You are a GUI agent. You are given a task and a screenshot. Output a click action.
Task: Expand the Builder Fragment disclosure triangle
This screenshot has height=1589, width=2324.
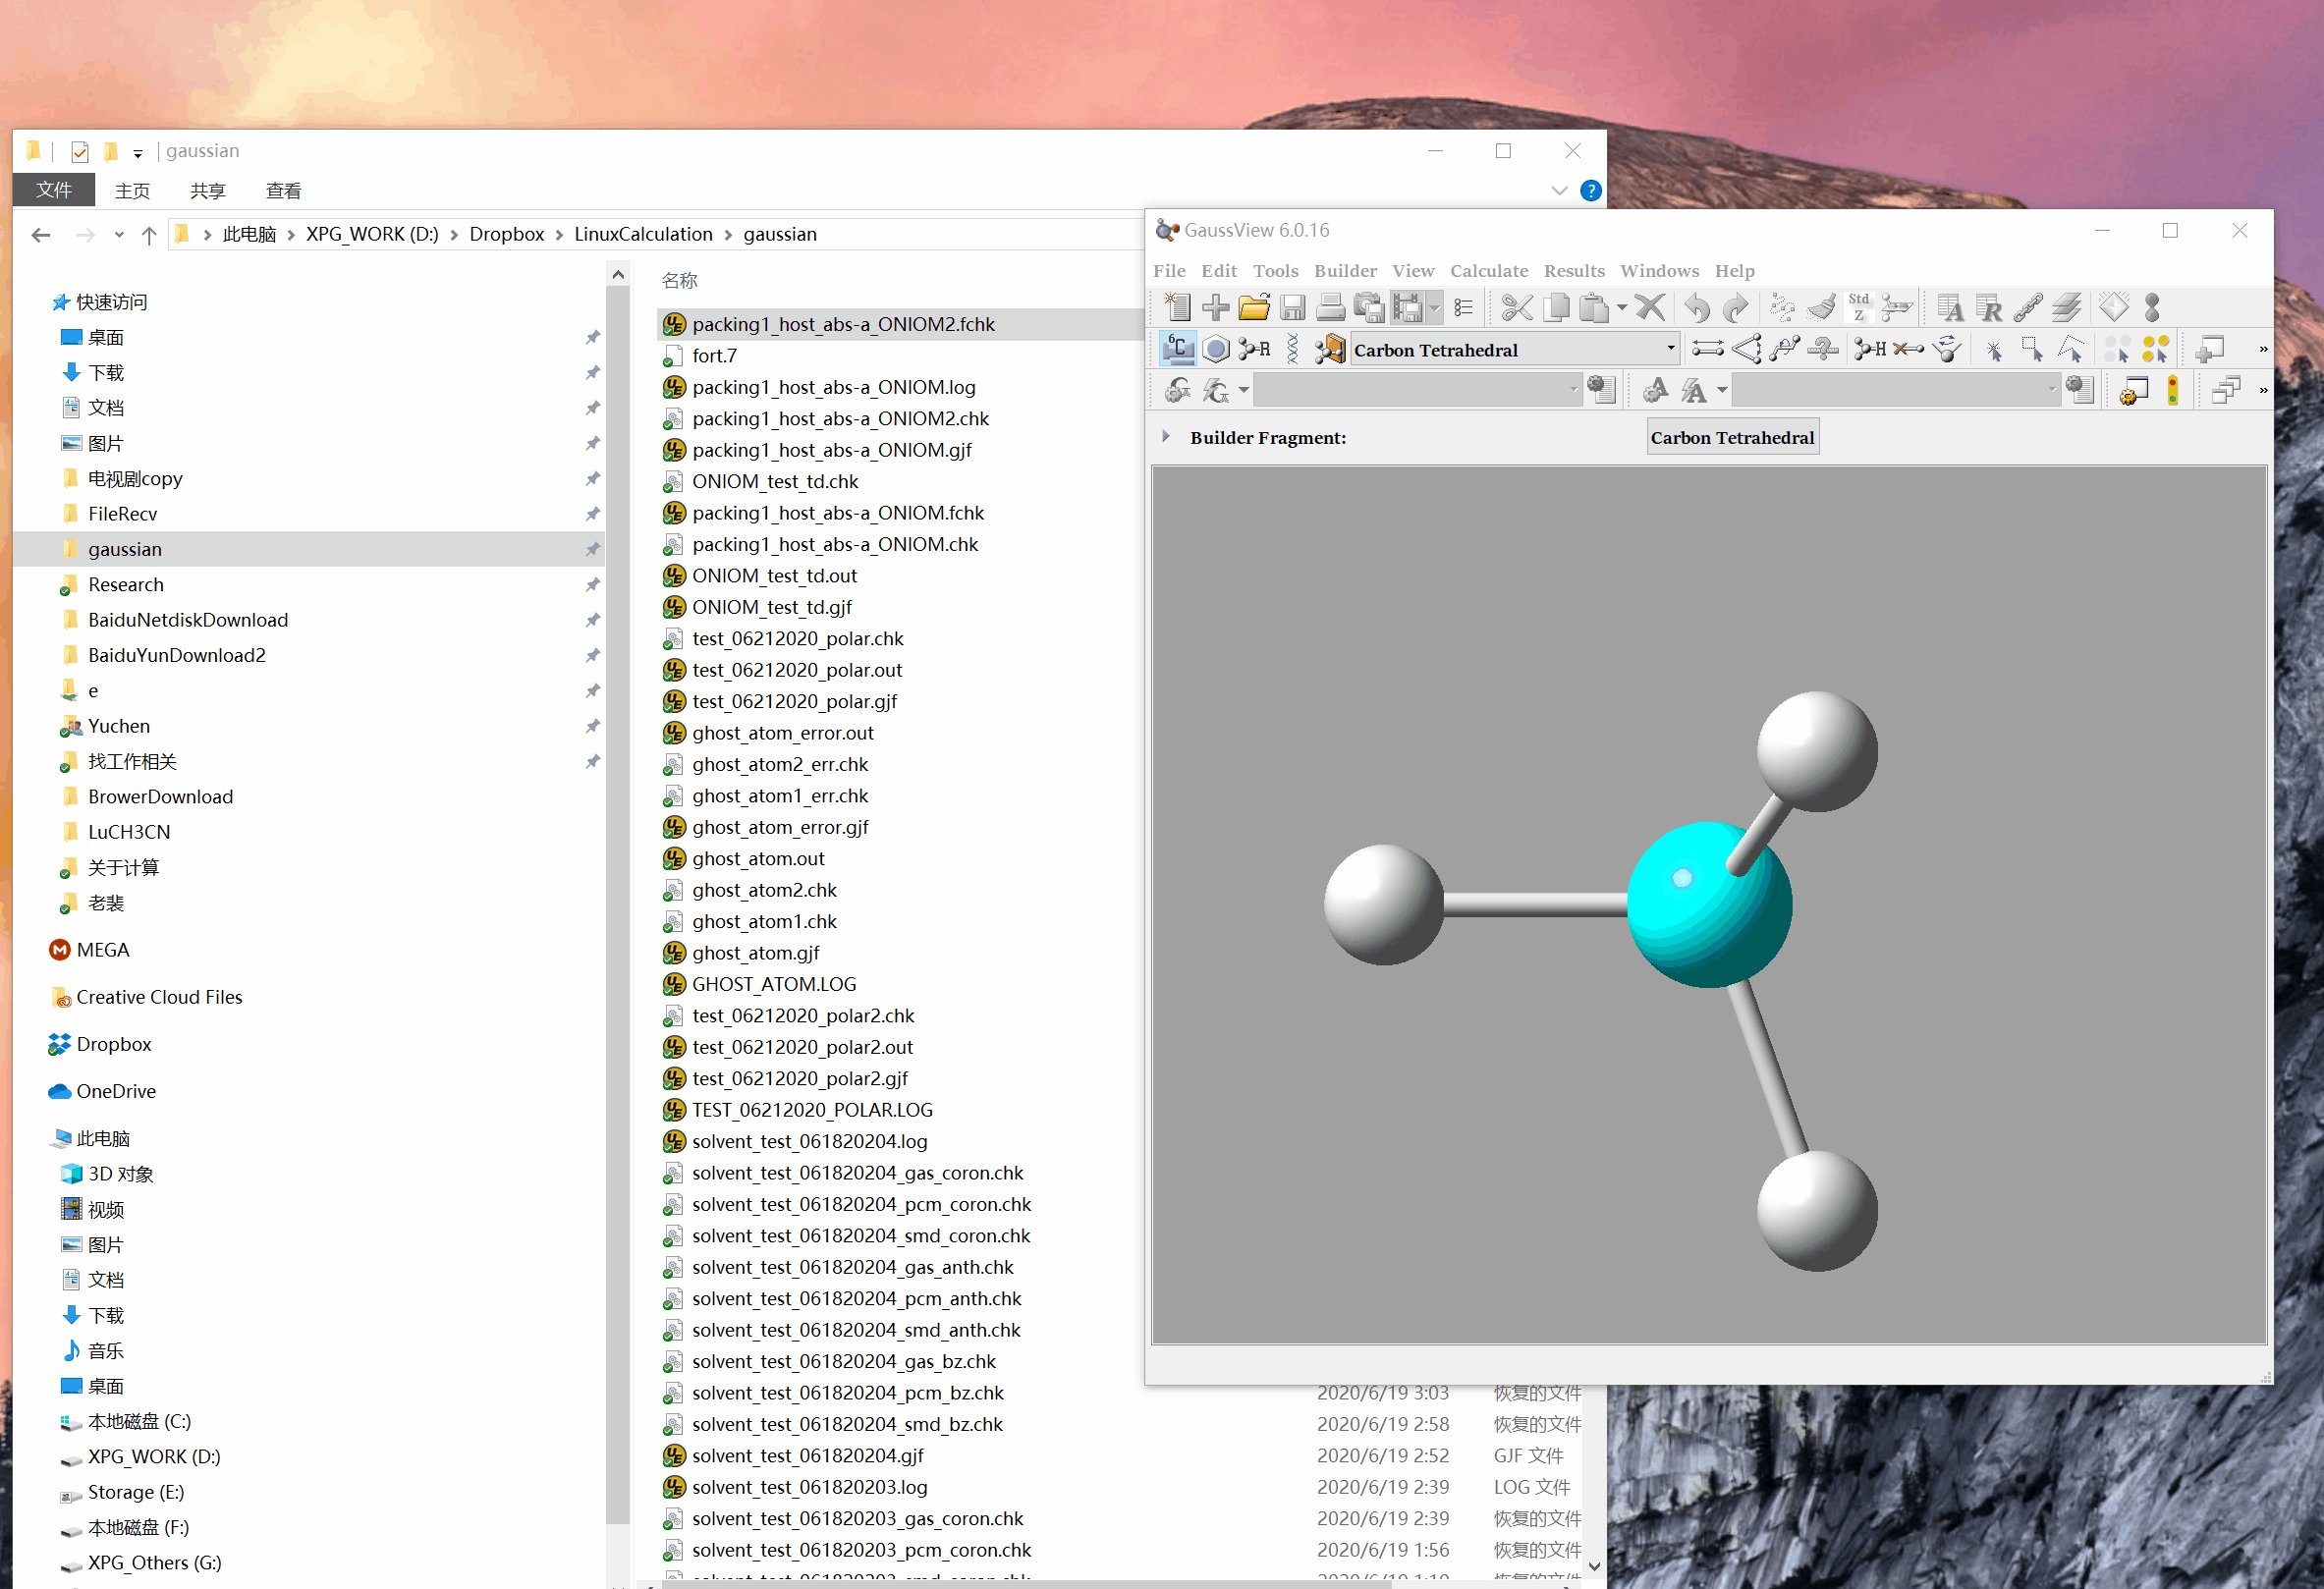click(1165, 437)
